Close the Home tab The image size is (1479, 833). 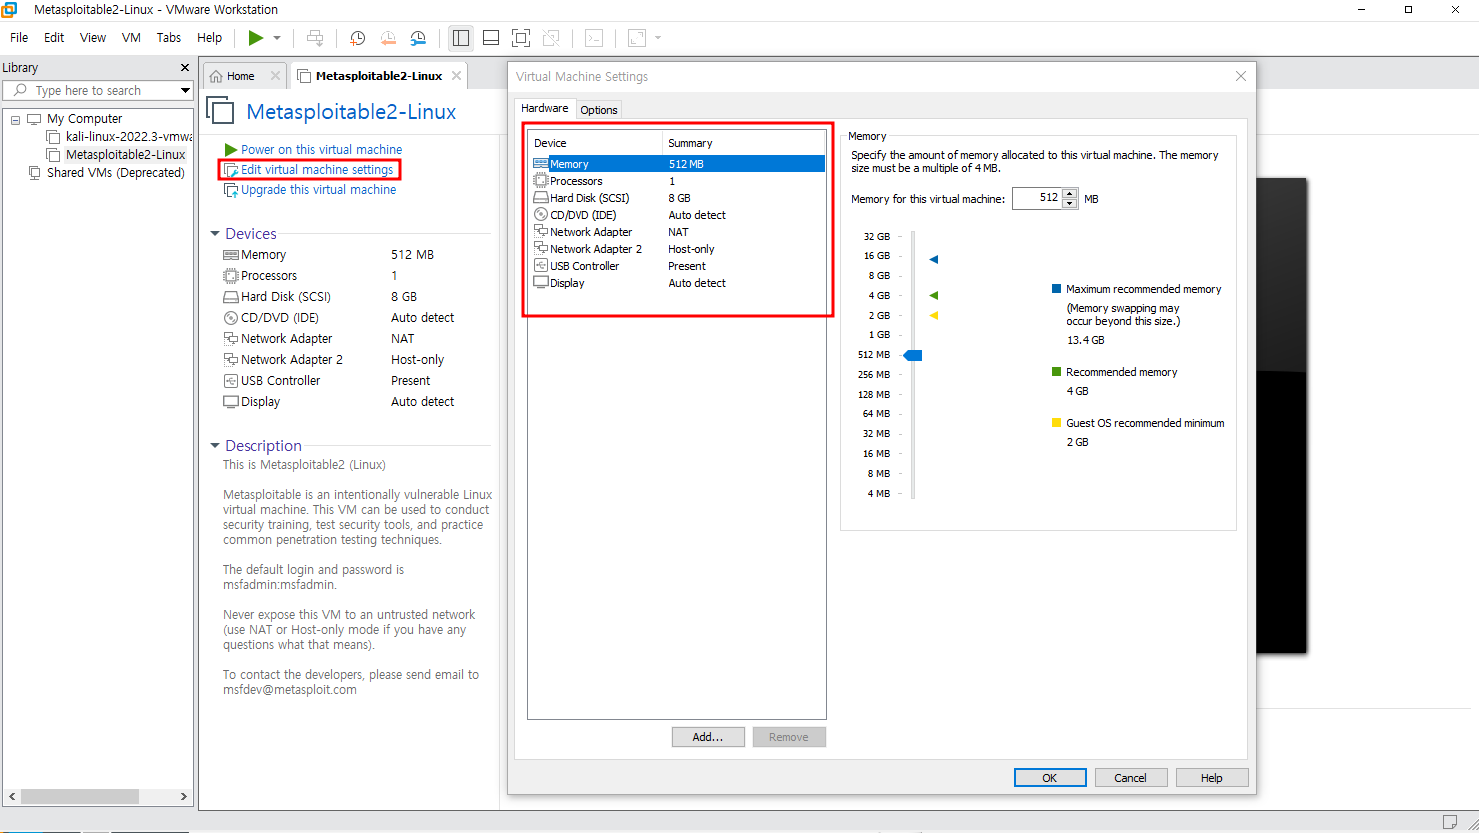click(x=275, y=75)
